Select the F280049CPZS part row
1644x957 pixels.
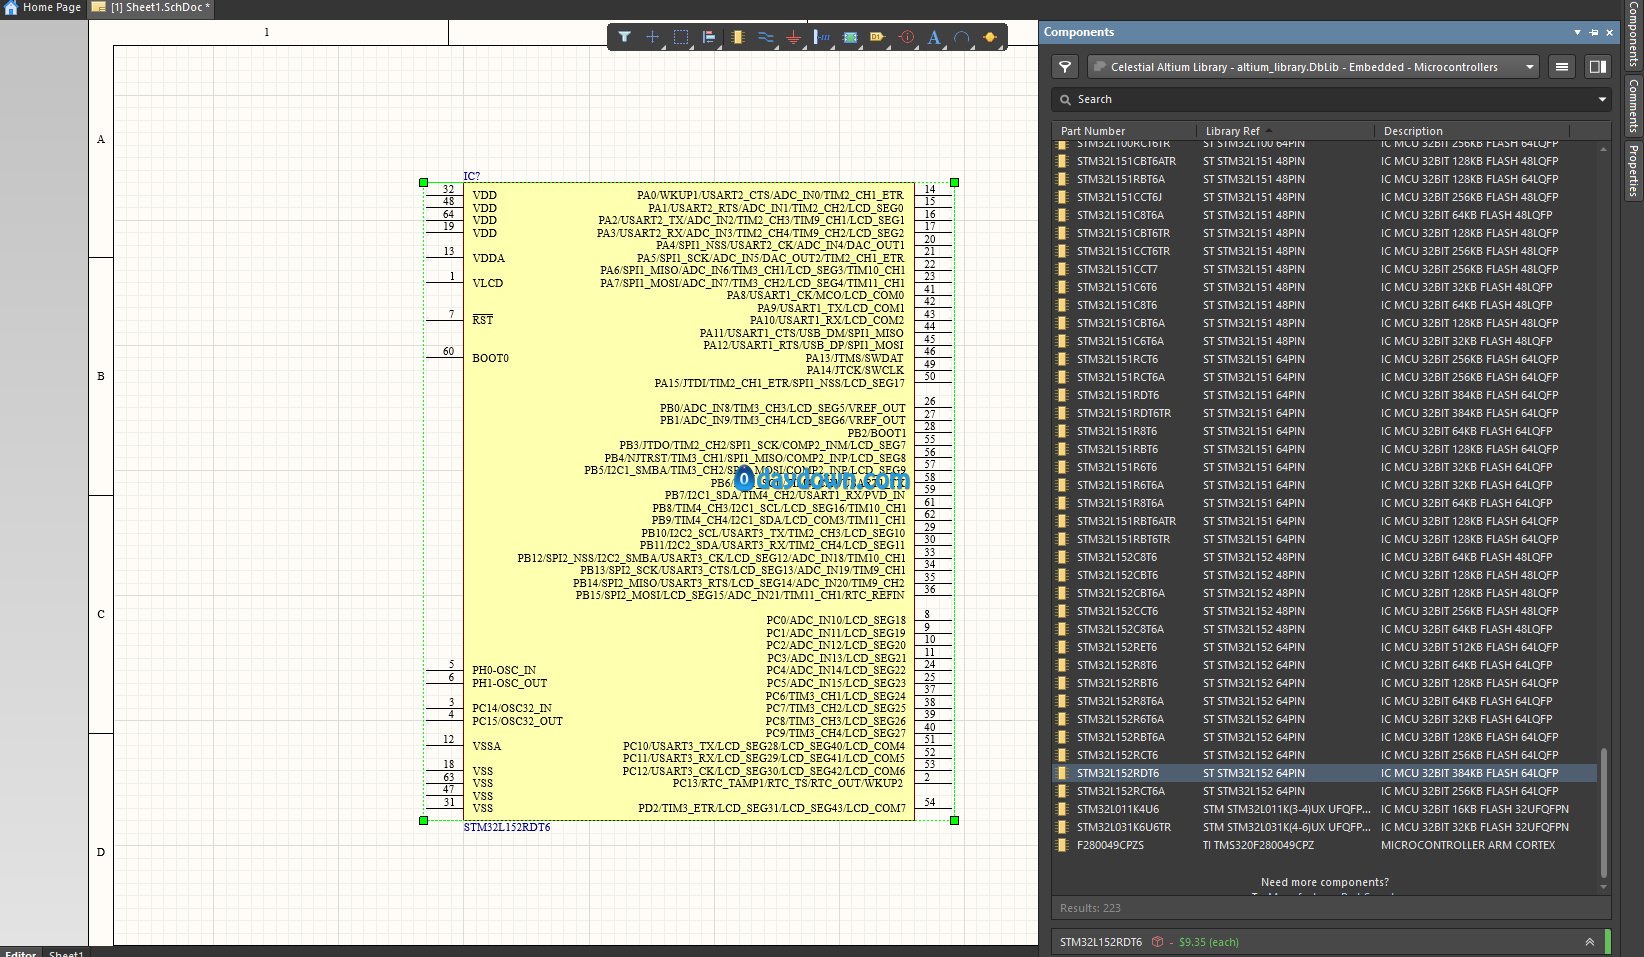coord(1325,845)
